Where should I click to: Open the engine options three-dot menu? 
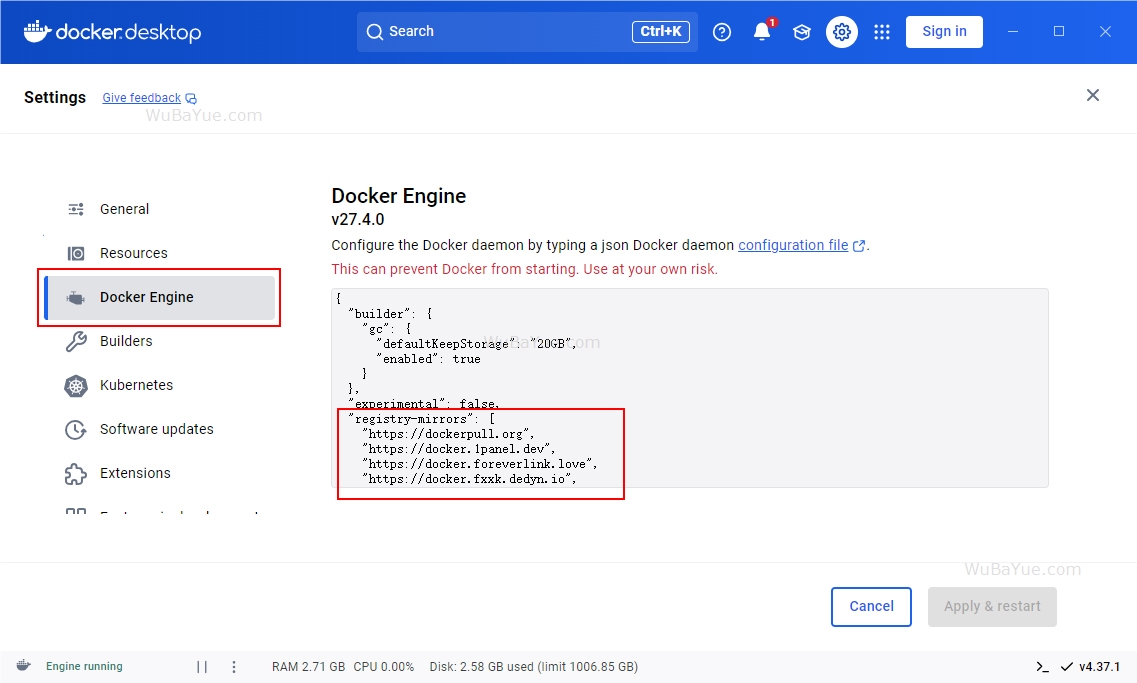click(233, 666)
